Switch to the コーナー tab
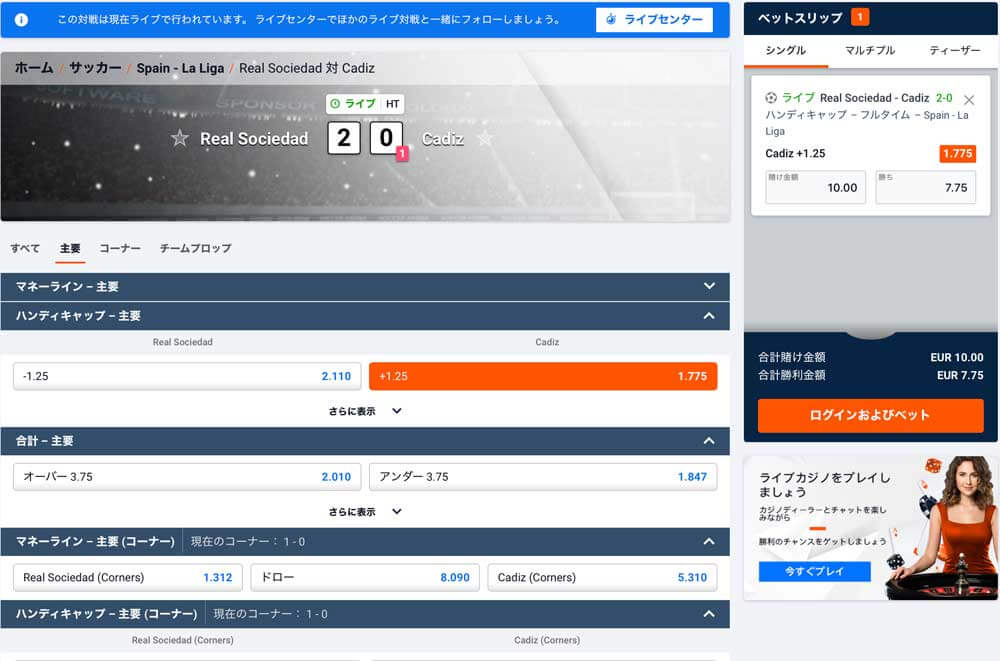This screenshot has width=1000, height=661. (x=120, y=248)
